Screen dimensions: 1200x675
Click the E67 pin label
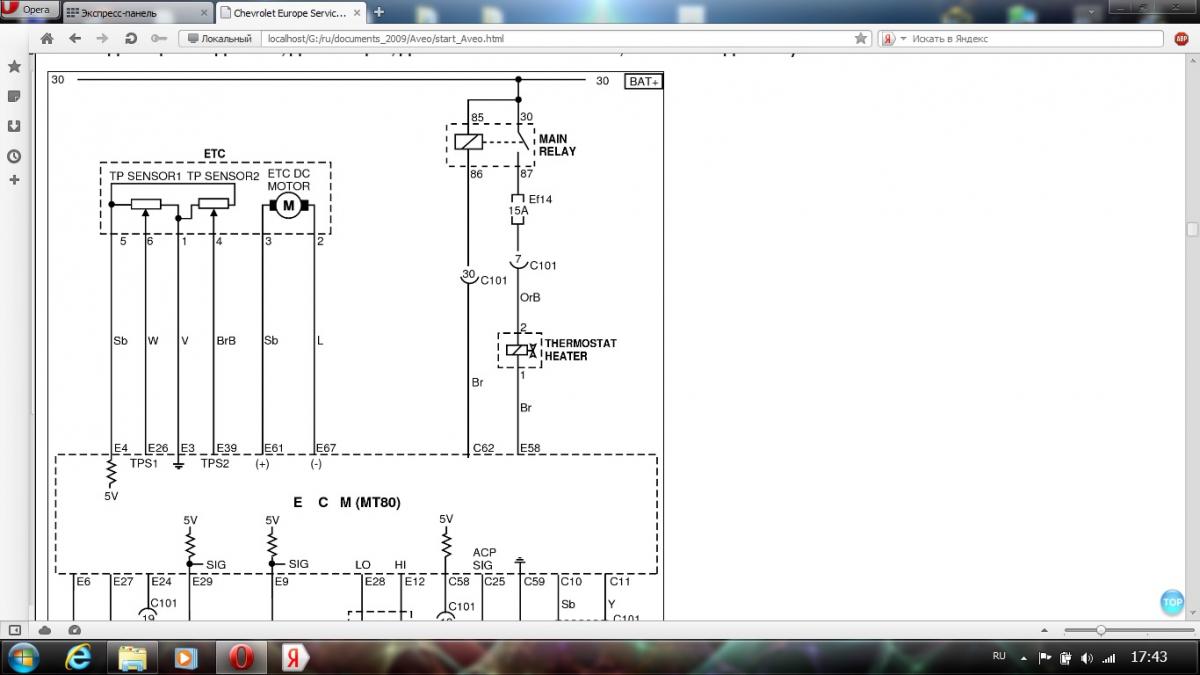pos(326,448)
